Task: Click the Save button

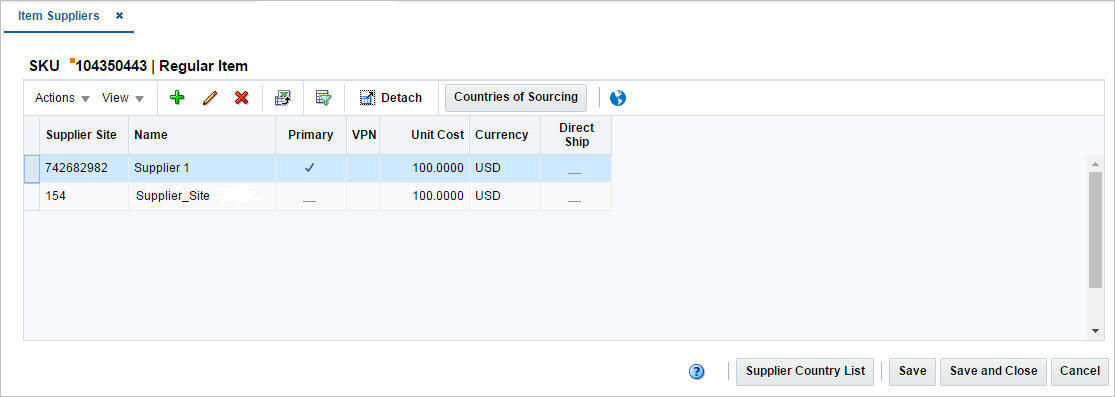Action: click(912, 371)
